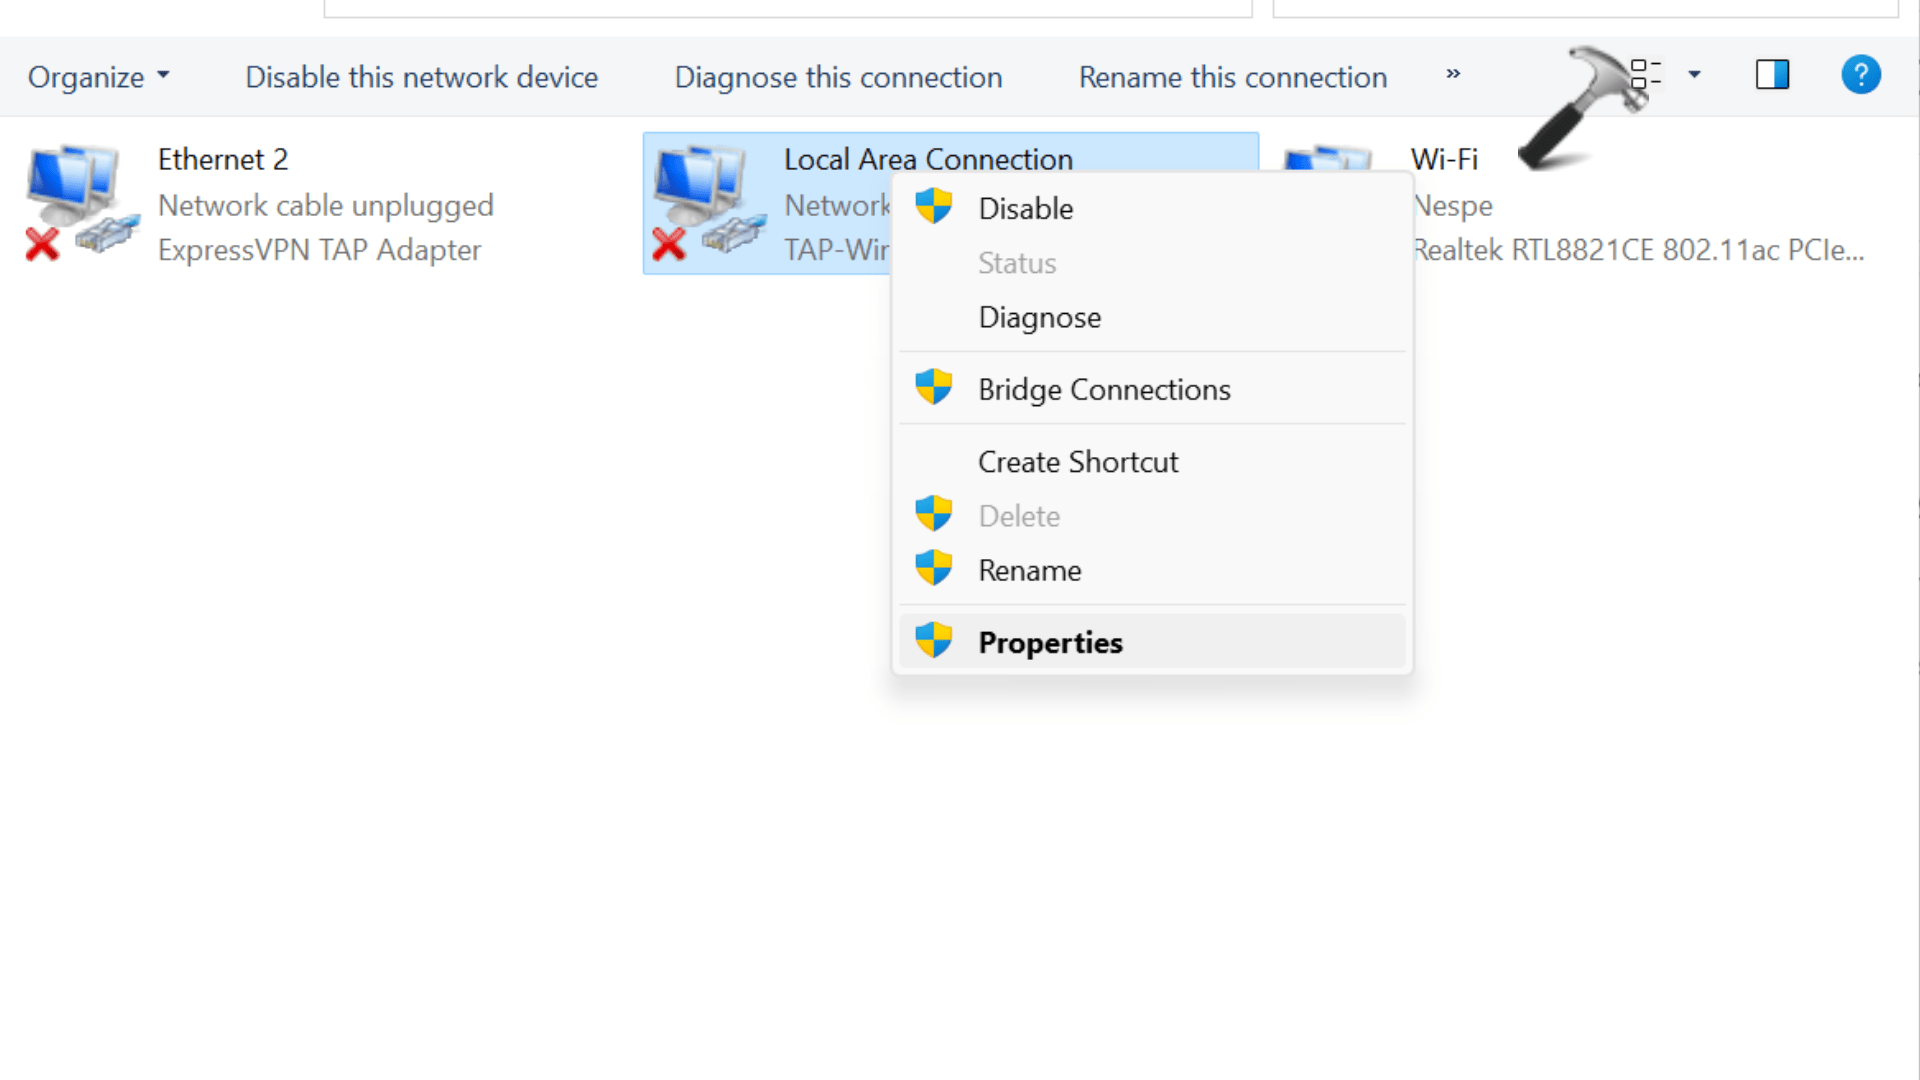Select Diagnose from the context menu
The image size is (1920, 1080).
pyautogui.click(x=1040, y=317)
